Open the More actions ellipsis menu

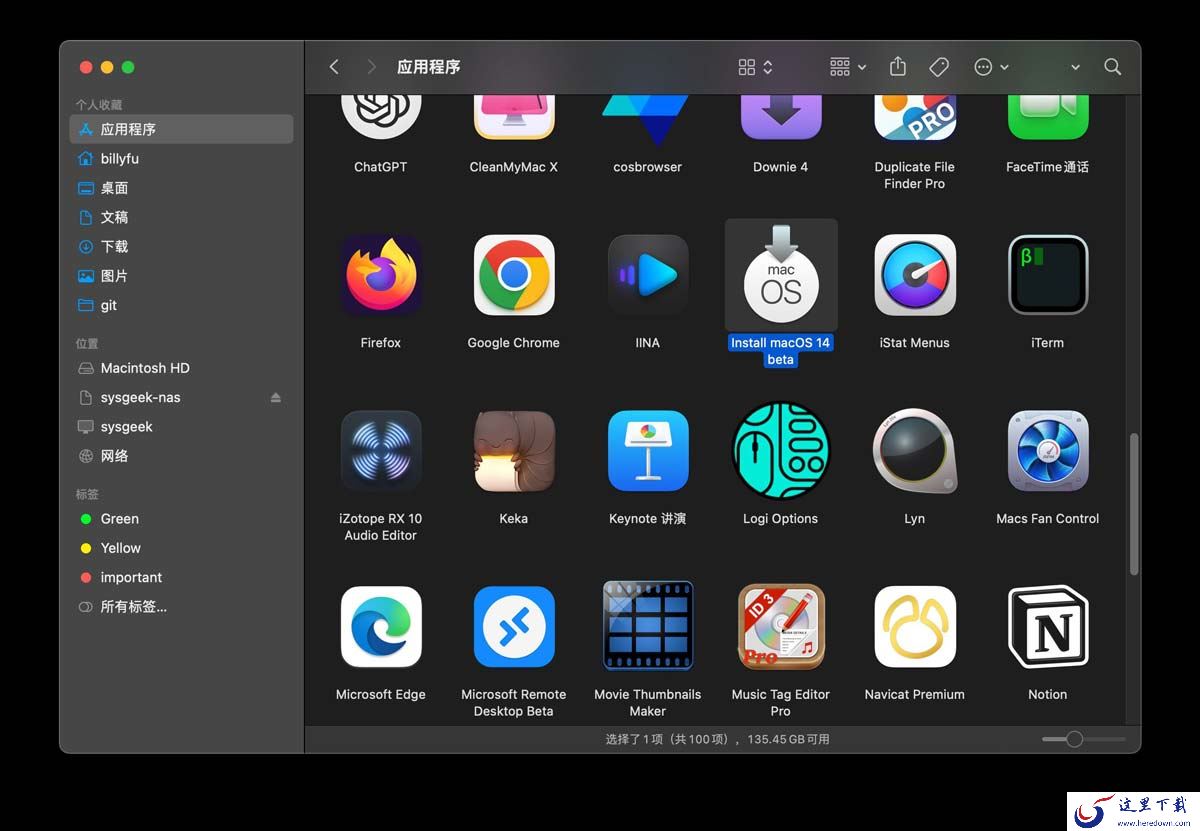click(x=991, y=67)
